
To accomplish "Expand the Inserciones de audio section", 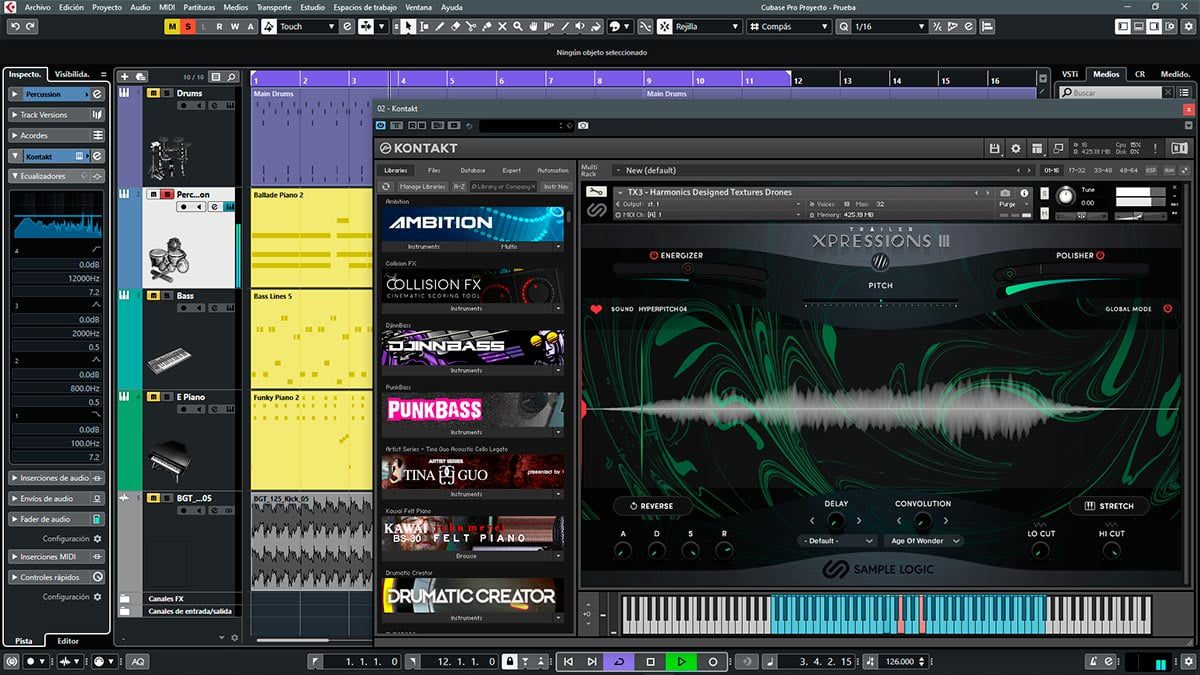I will (56, 478).
